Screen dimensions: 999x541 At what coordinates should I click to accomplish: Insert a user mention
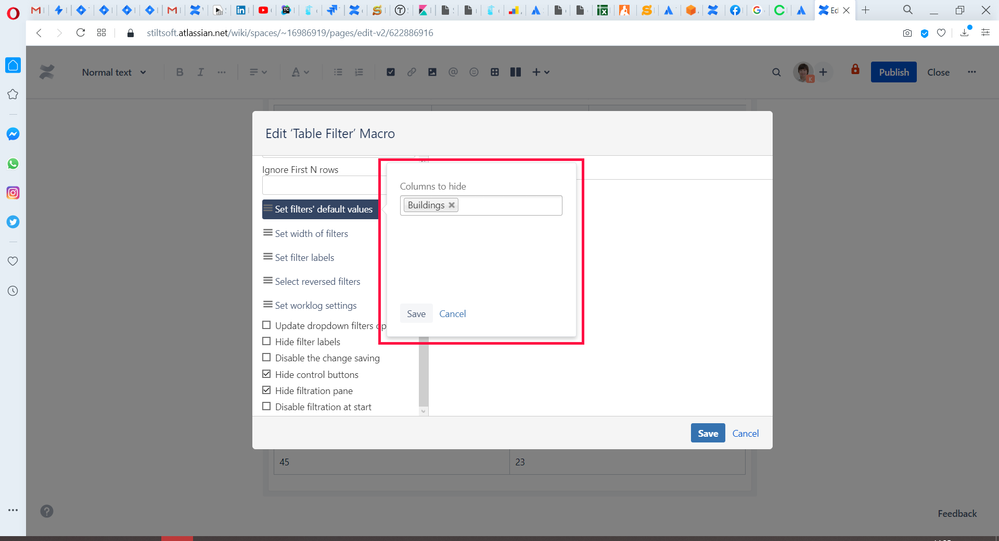coord(453,72)
